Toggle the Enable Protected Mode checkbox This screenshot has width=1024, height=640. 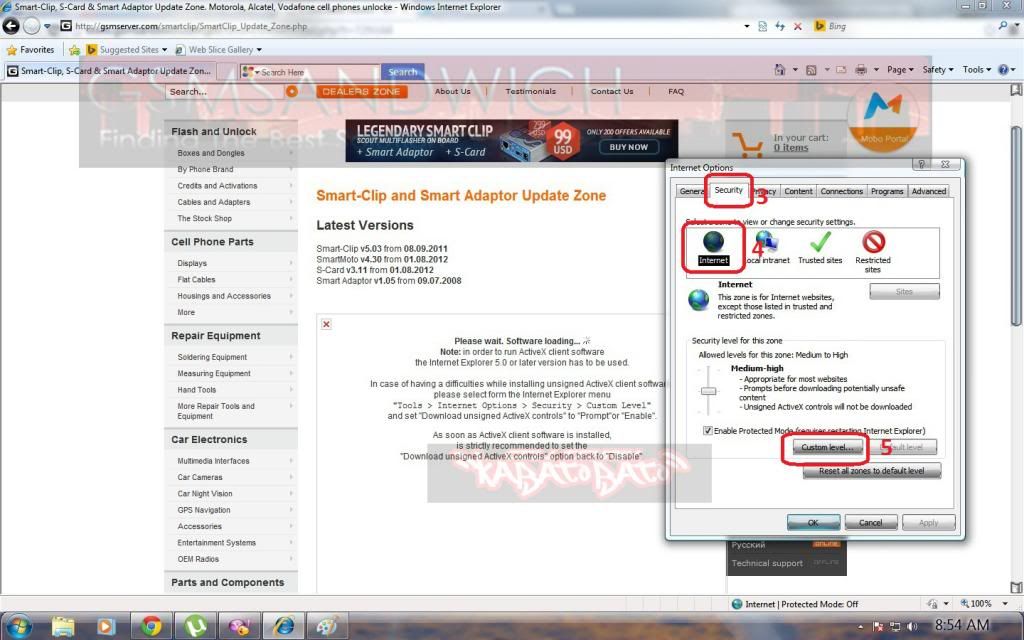pyautogui.click(x=707, y=430)
